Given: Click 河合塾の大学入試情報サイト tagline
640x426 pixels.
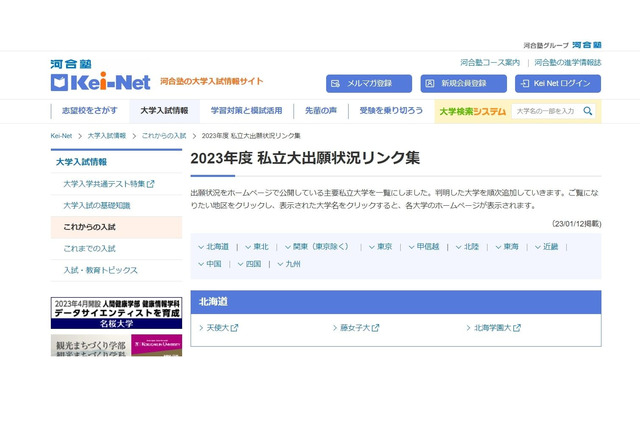Looking at the screenshot, I should pyautogui.click(x=211, y=81).
